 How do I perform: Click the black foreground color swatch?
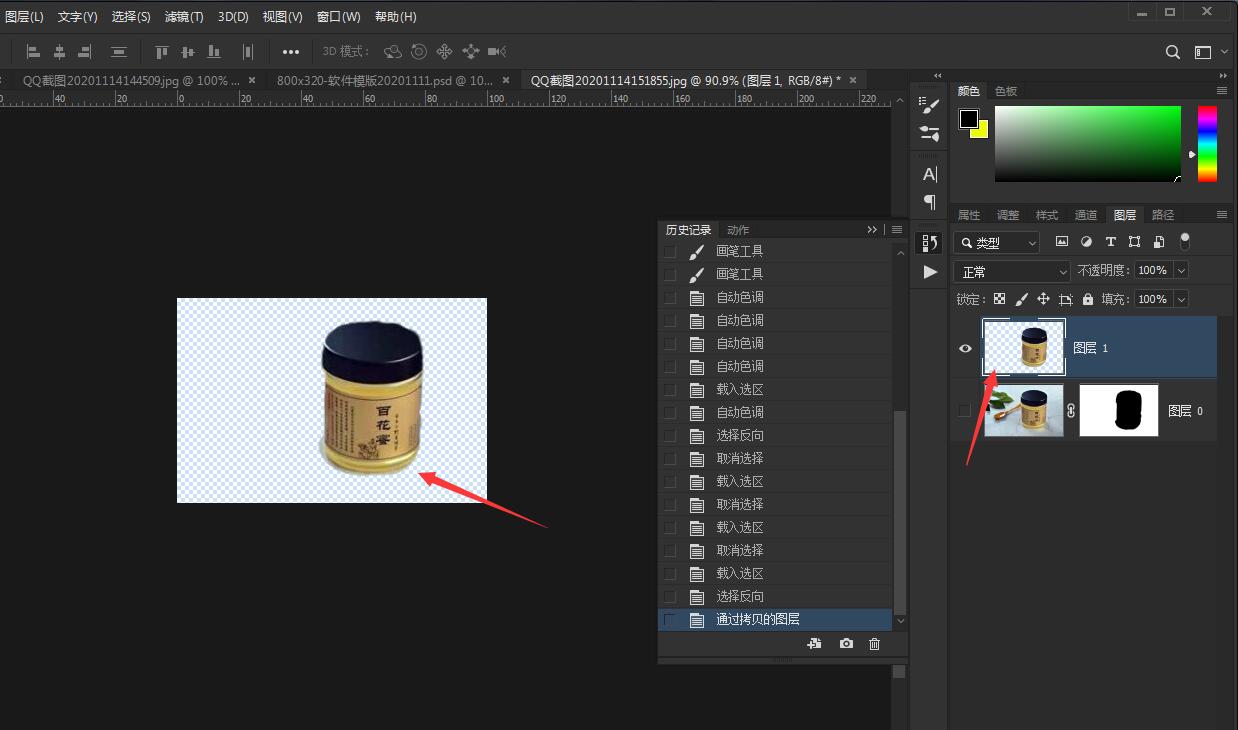968,119
